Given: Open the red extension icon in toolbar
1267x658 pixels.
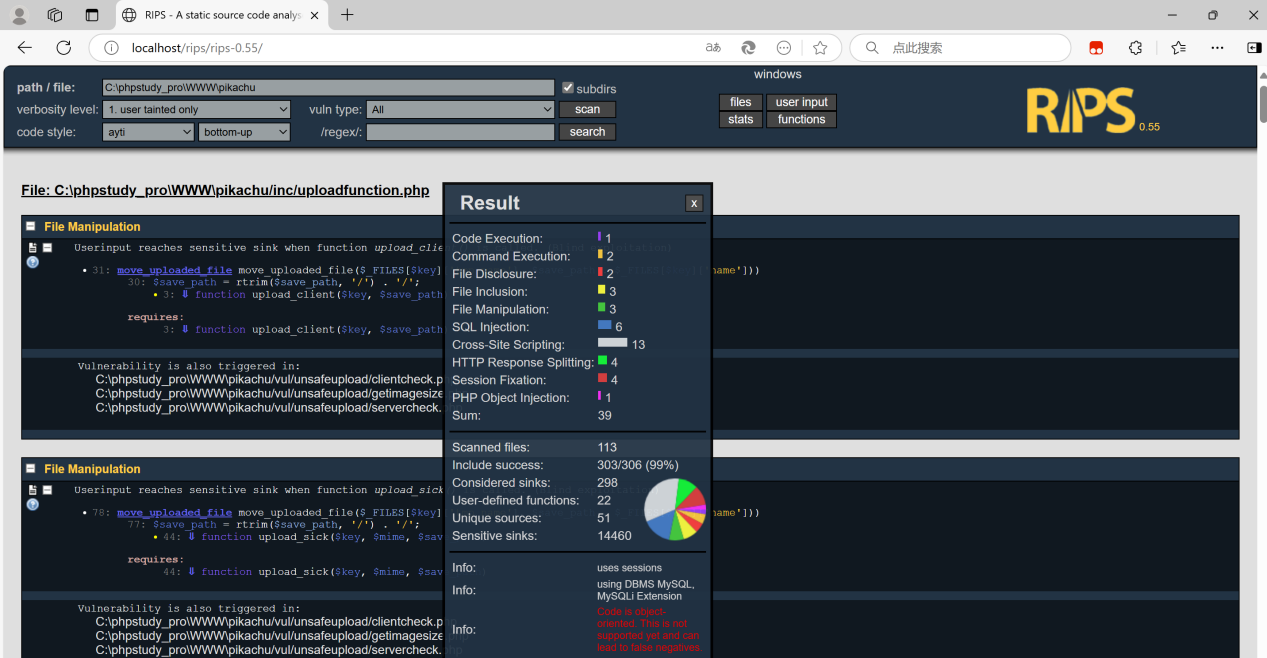Looking at the screenshot, I should [1096, 47].
